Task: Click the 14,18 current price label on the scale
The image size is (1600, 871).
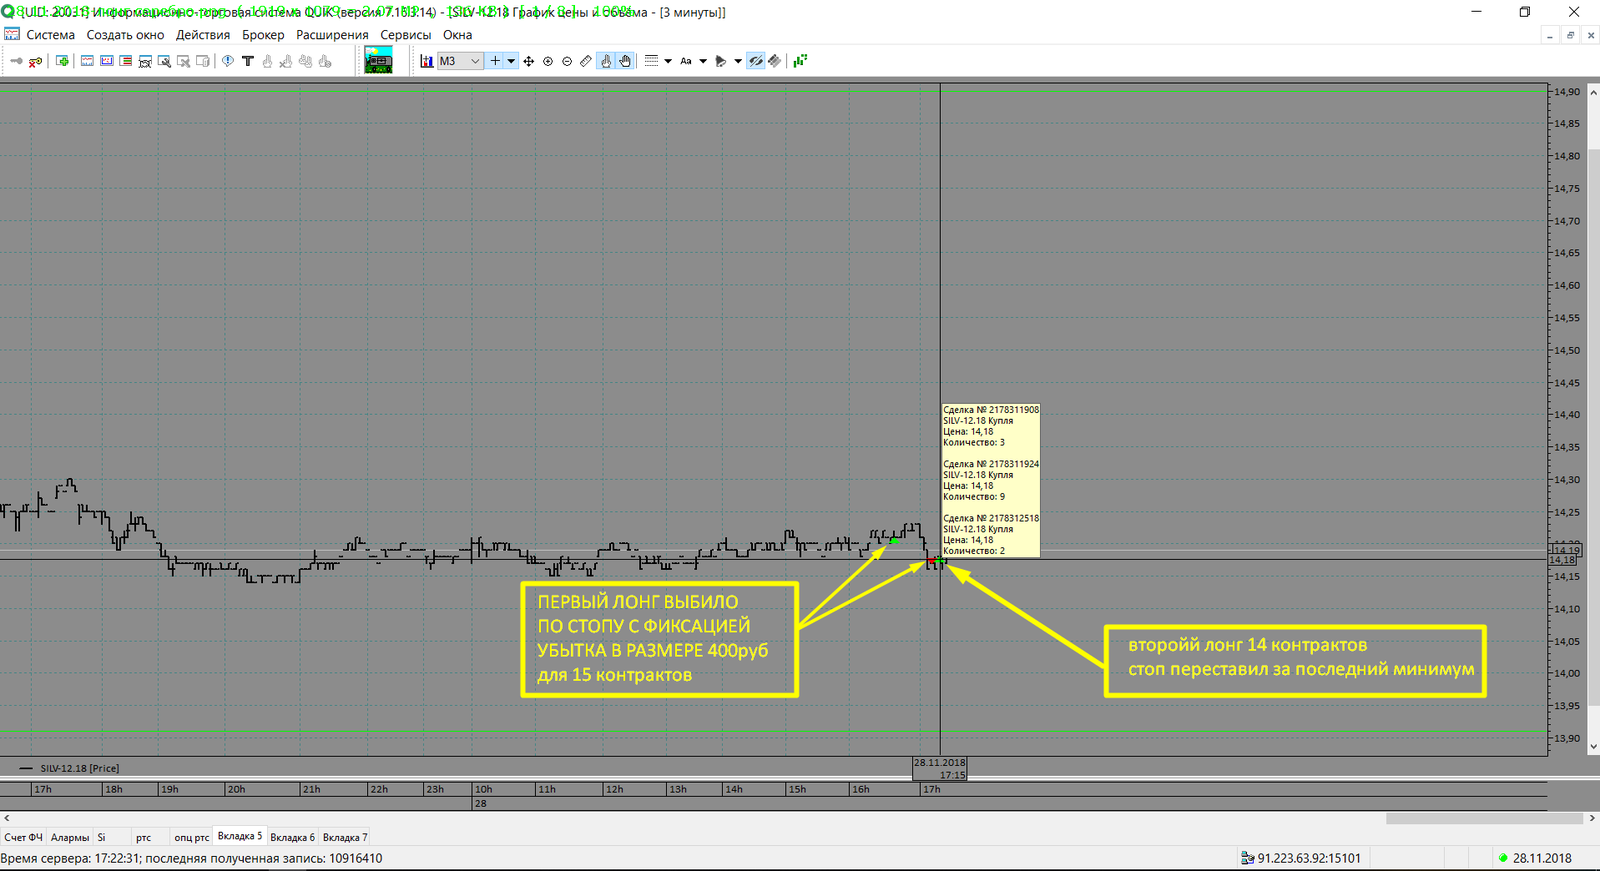Action: pyautogui.click(x=1563, y=560)
